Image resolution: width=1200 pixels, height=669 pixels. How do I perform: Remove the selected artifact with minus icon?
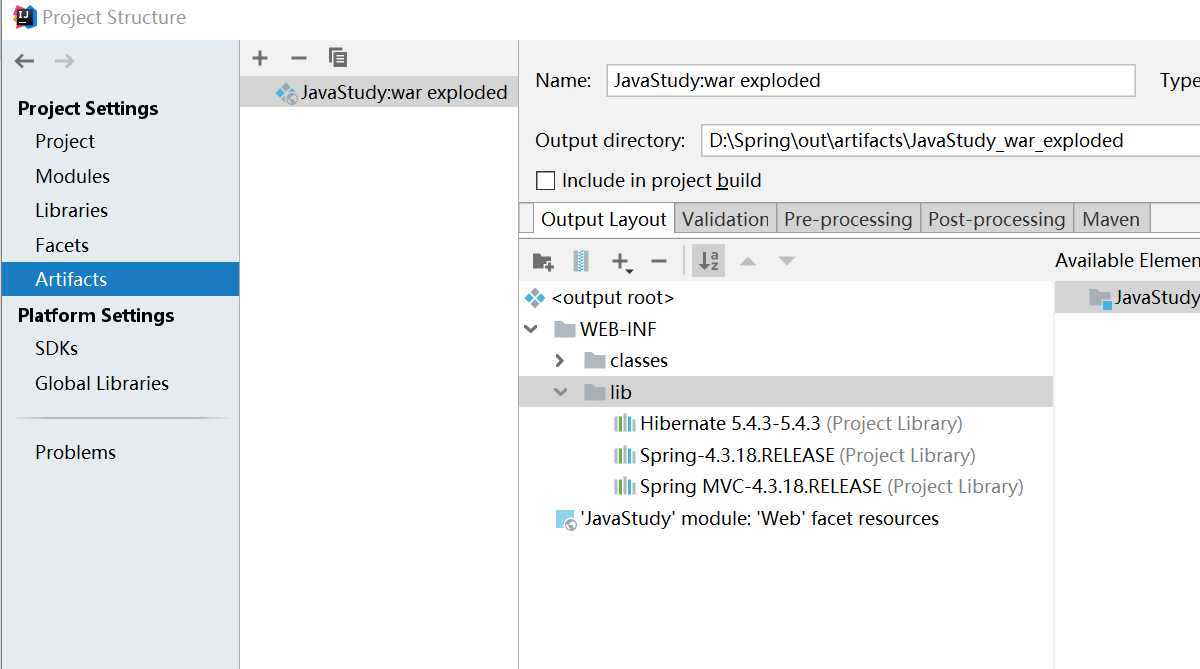tap(298, 58)
